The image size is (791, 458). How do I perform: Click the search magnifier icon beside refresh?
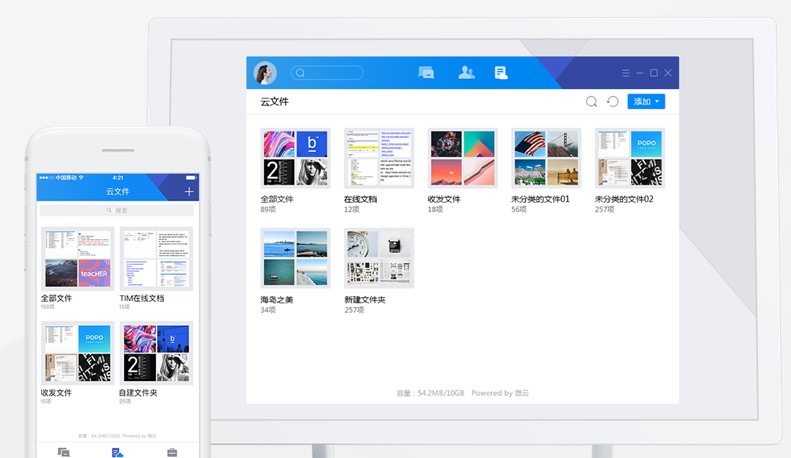click(591, 102)
